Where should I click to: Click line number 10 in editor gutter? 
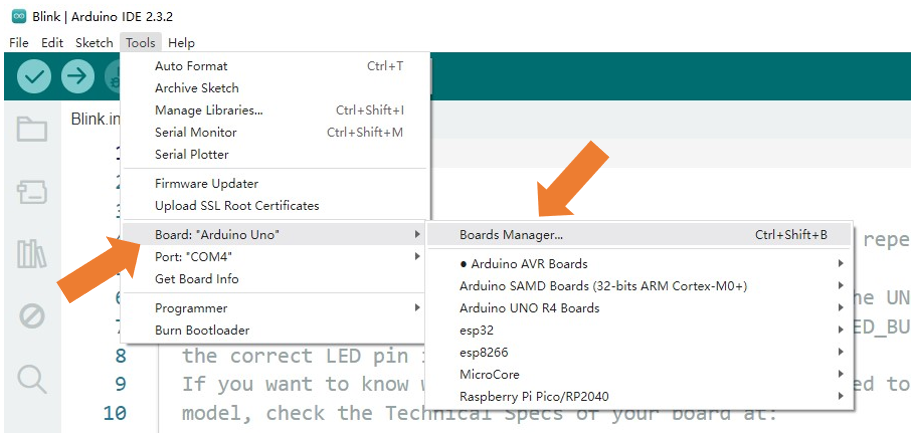click(114, 413)
